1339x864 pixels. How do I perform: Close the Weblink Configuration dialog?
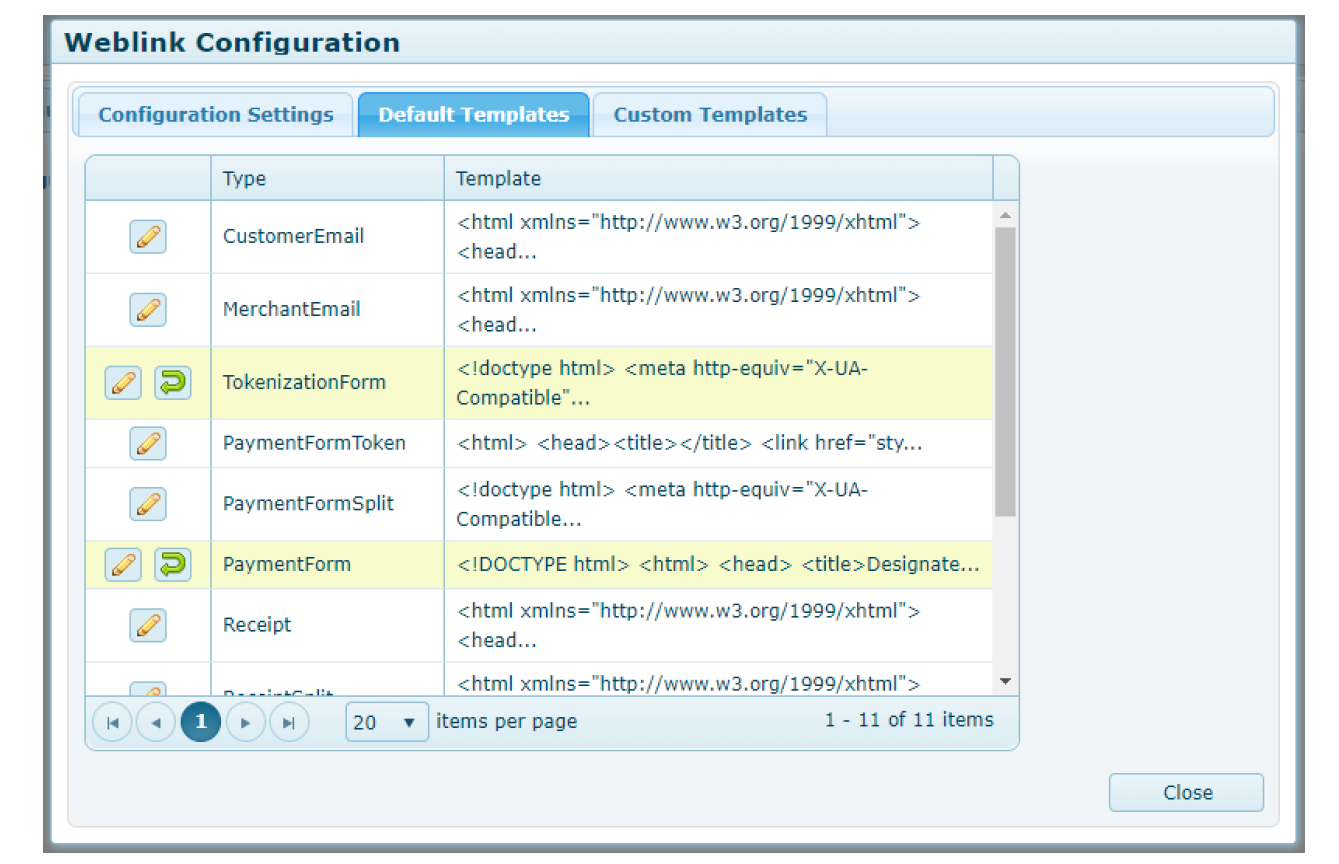click(1185, 792)
